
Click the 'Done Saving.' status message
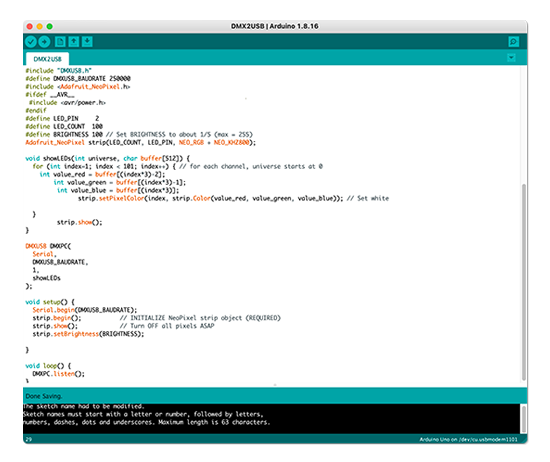43,396
